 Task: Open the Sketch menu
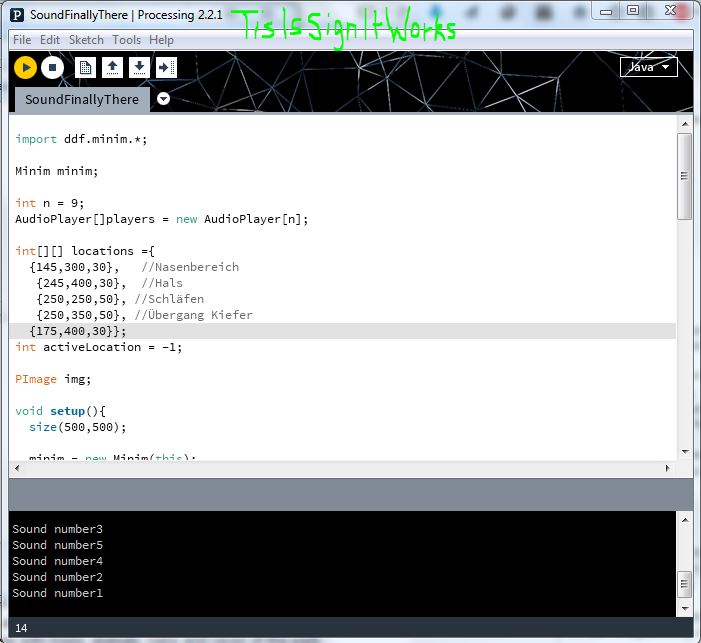[x=86, y=40]
